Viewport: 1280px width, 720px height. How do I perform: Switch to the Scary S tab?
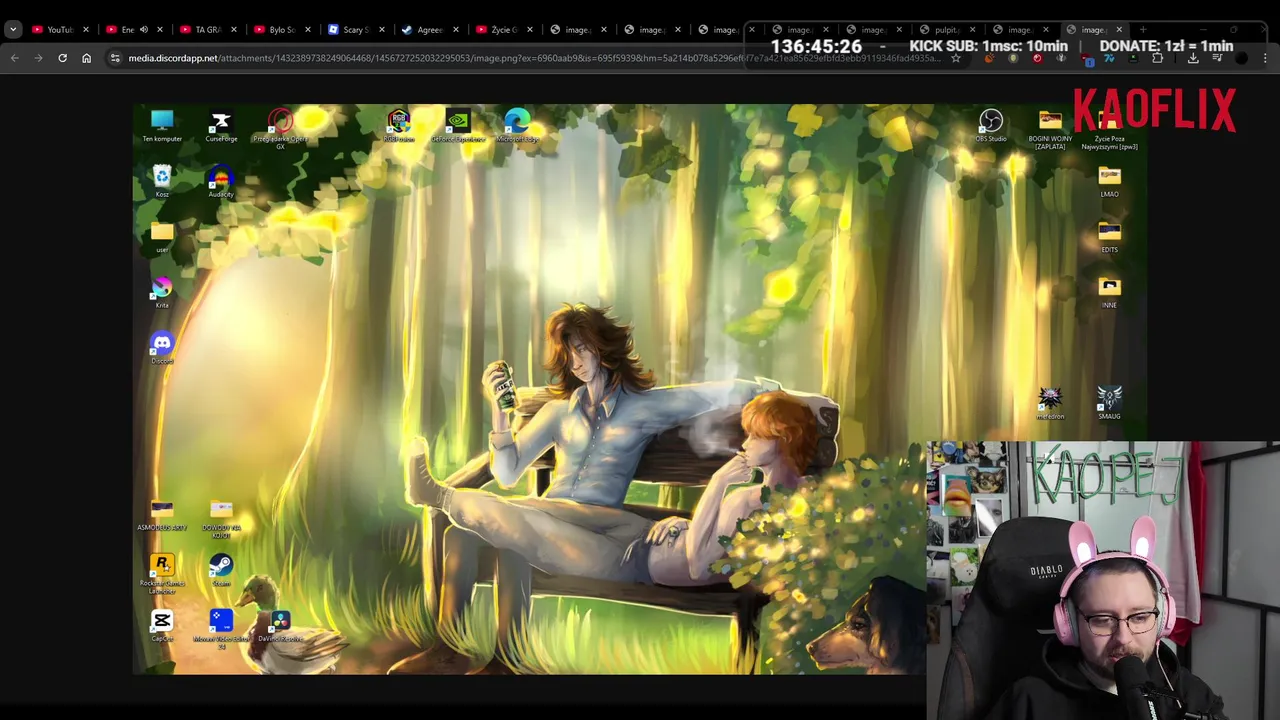coord(355,30)
